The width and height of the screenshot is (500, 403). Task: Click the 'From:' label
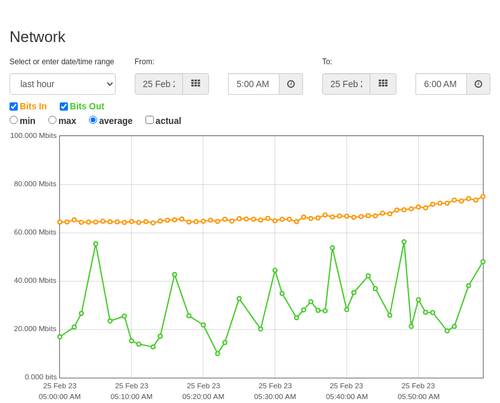(144, 62)
